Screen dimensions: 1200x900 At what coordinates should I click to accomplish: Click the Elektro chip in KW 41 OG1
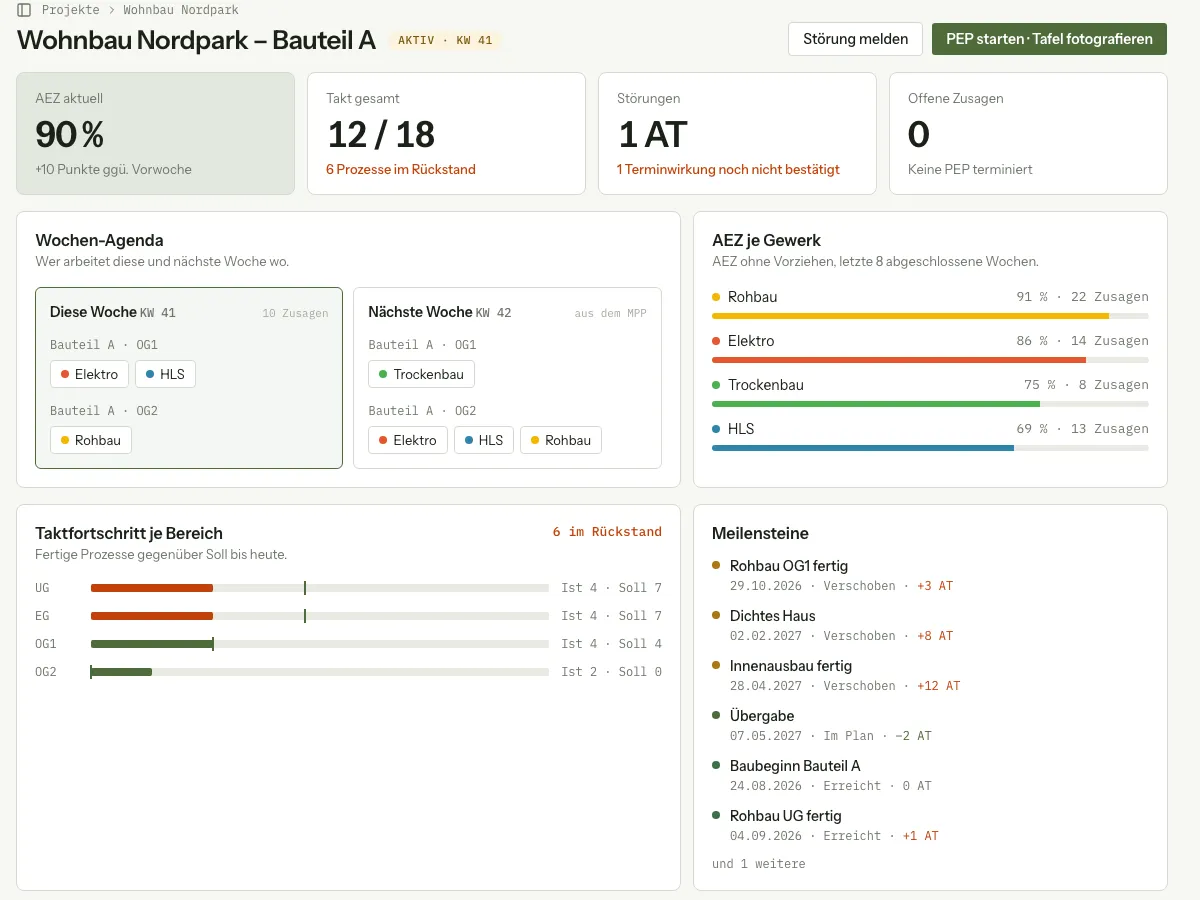point(89,374)
